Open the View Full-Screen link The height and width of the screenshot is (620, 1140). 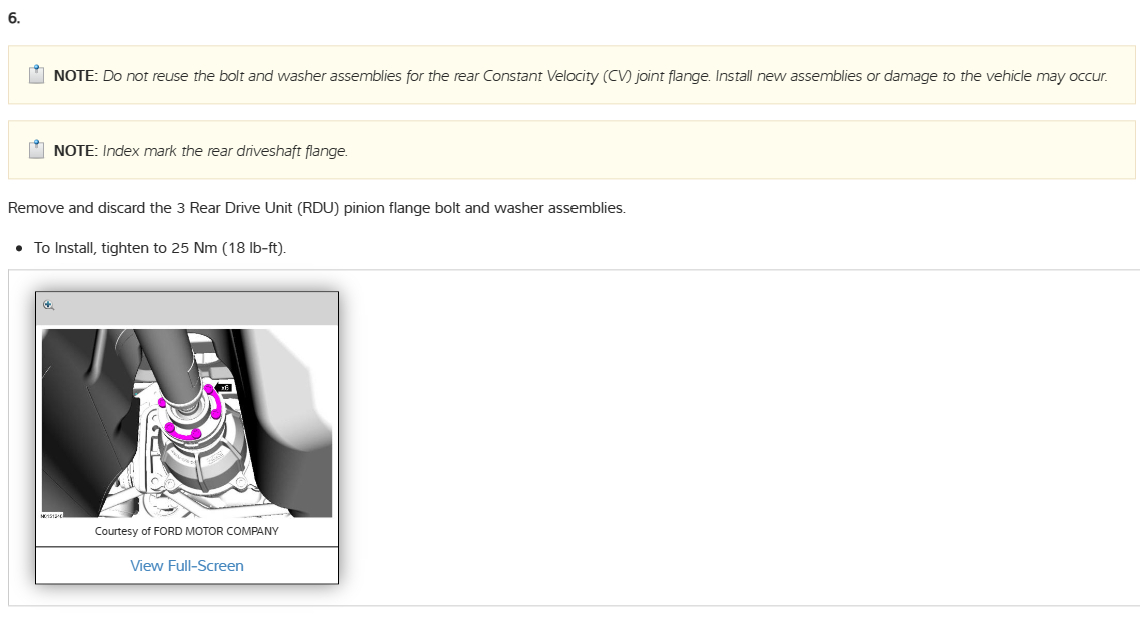(187, 566)
